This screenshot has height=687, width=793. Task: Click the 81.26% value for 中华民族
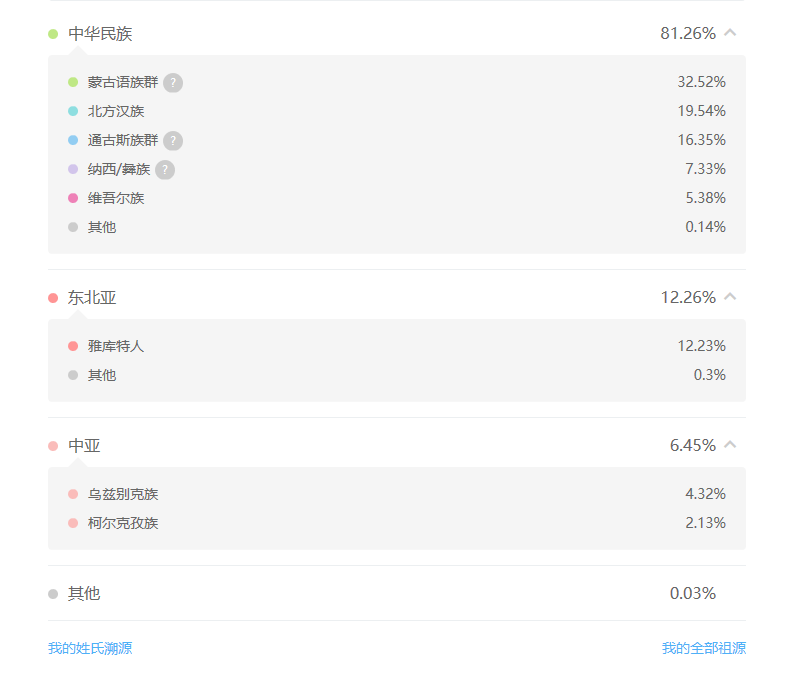(688, 33)
